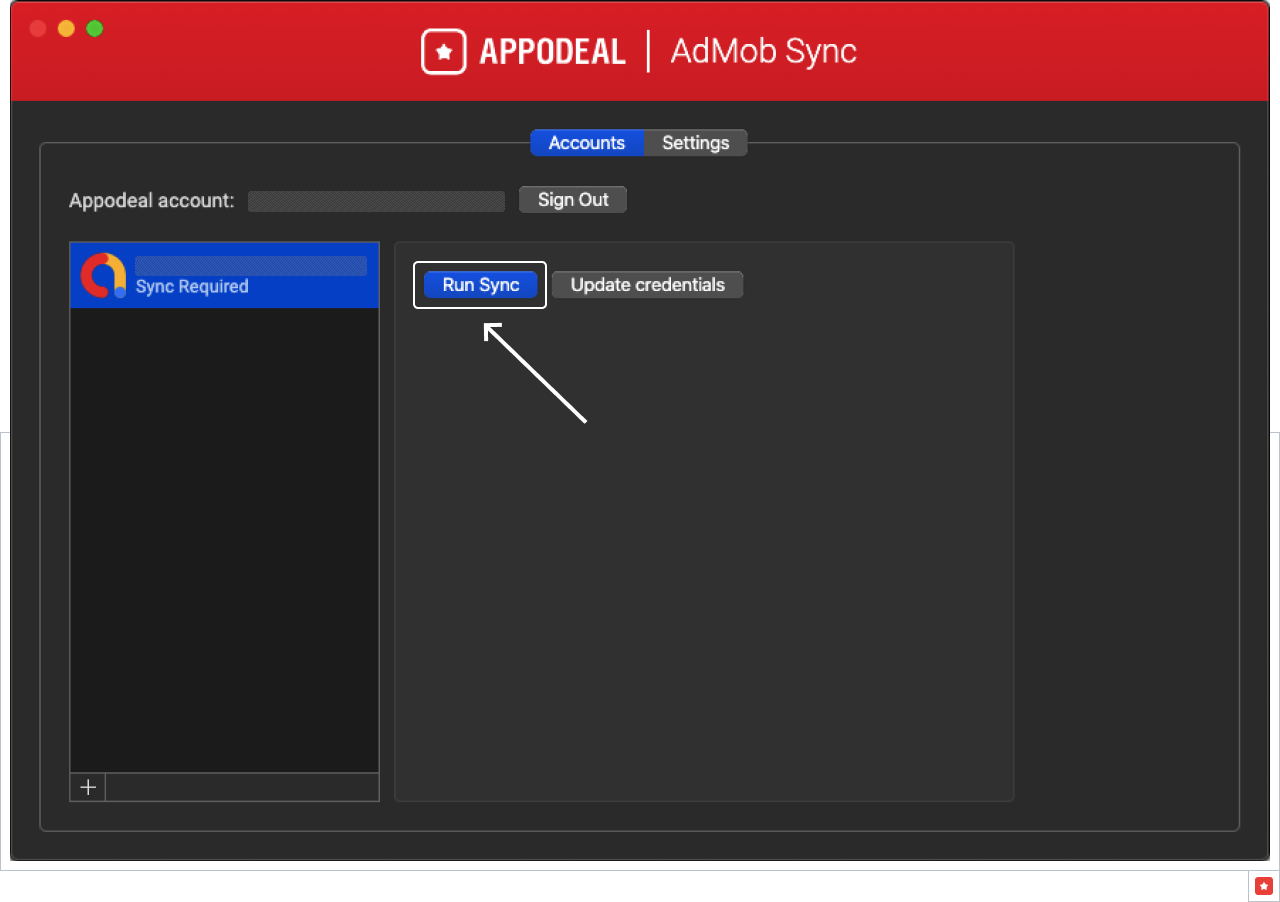This screenshot has width=1280, height=902.
Task: Switch to the Accounts tab
Action: click(587, 142)
